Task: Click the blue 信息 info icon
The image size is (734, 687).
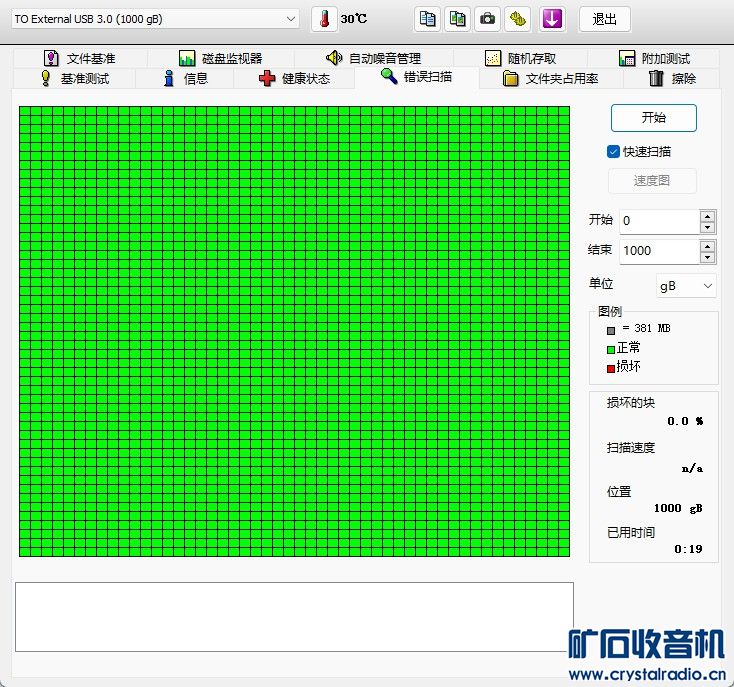Action: pyautogui.click(x=169, y=78)
